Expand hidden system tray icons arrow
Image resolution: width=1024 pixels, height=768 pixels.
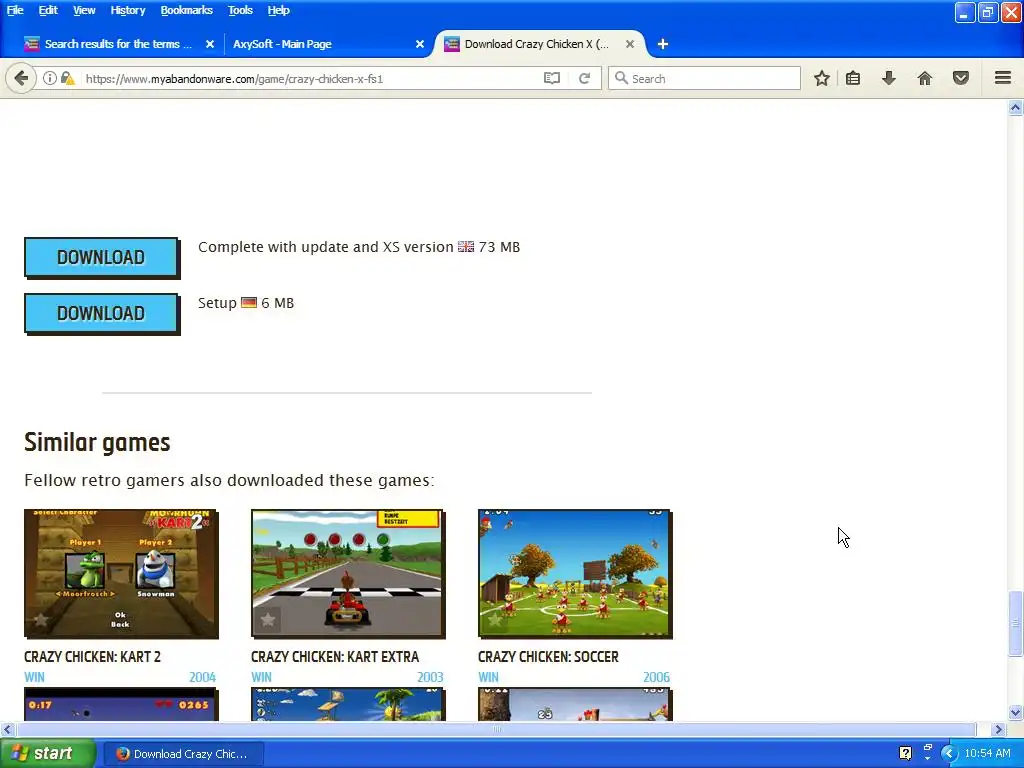[x=949, y=753]
